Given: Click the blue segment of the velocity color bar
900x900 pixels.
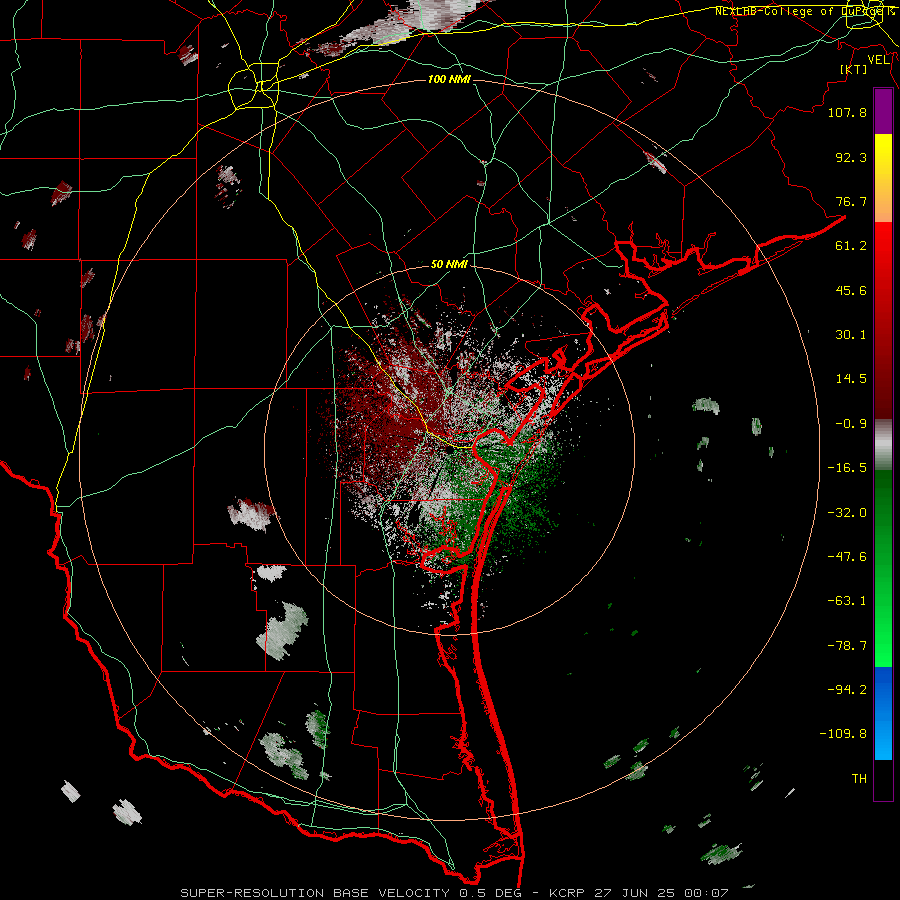Looking at the screenshot, I should tap(883, 713).
